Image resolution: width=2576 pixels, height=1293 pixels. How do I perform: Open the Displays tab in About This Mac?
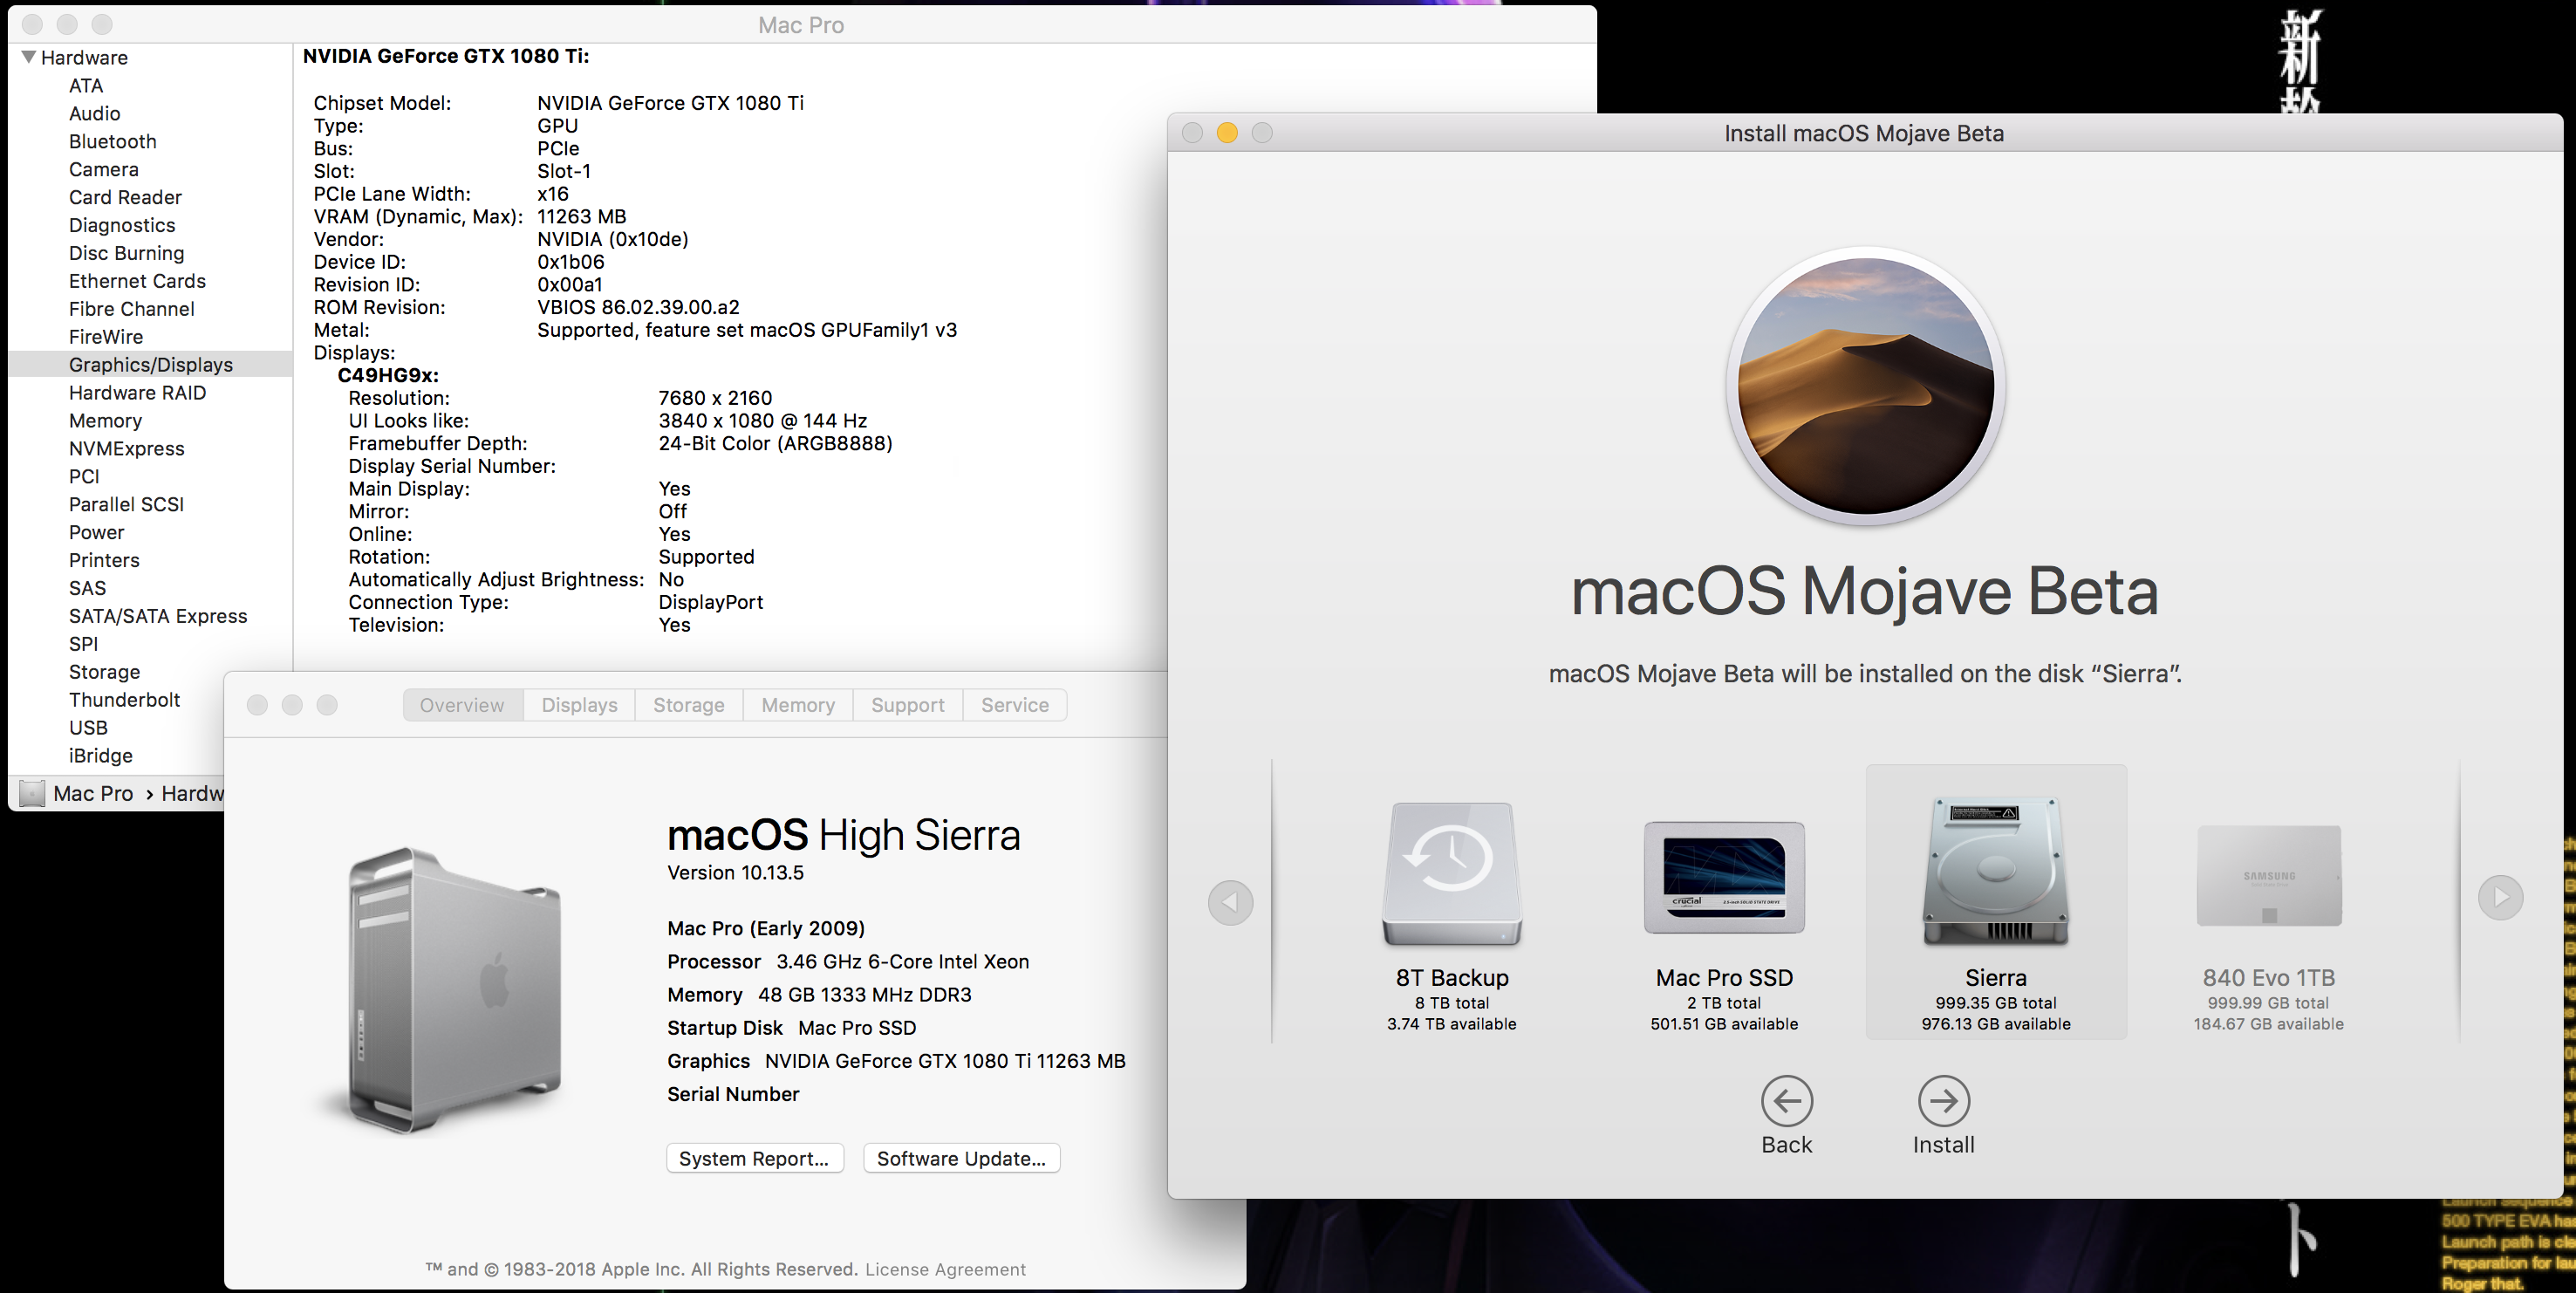[579, 705]
